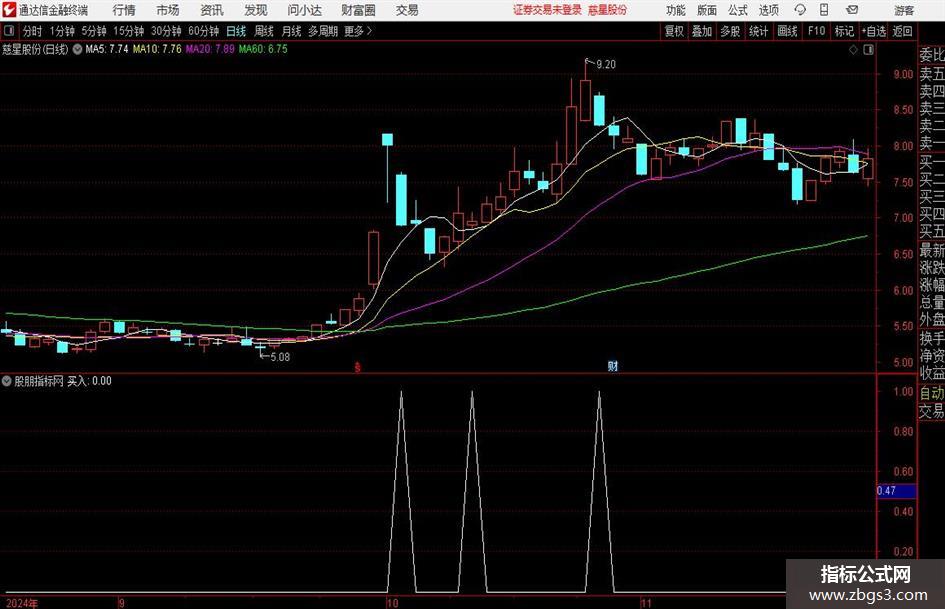Click the MA10: 7.76 label
This screenshot has height=609, width=945.
[x=157, y=49]
